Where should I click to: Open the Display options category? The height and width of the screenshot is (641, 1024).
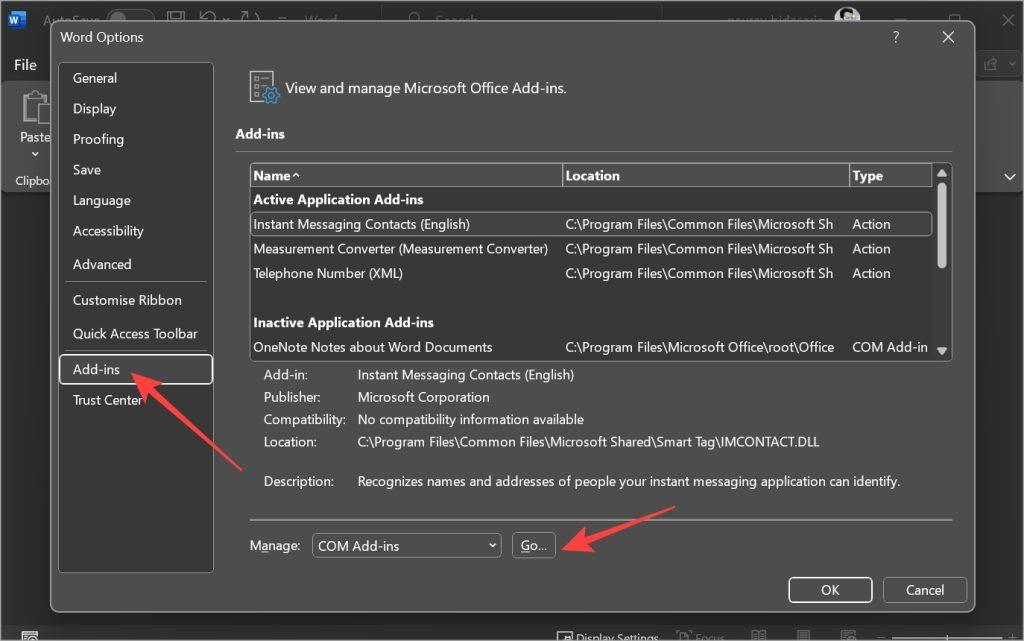[x=95, y=109]
